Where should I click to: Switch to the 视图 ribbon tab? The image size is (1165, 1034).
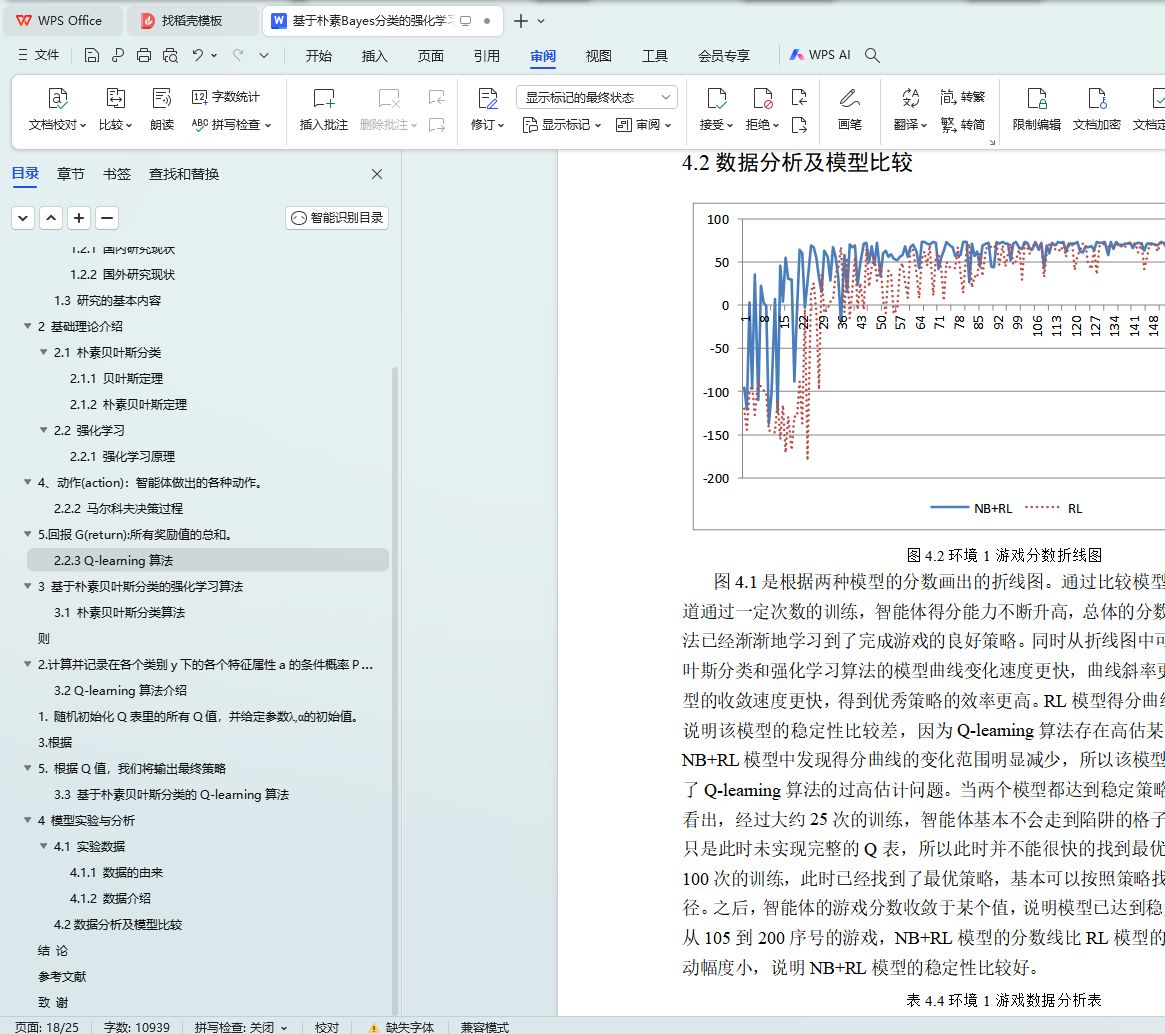(598, 56)
